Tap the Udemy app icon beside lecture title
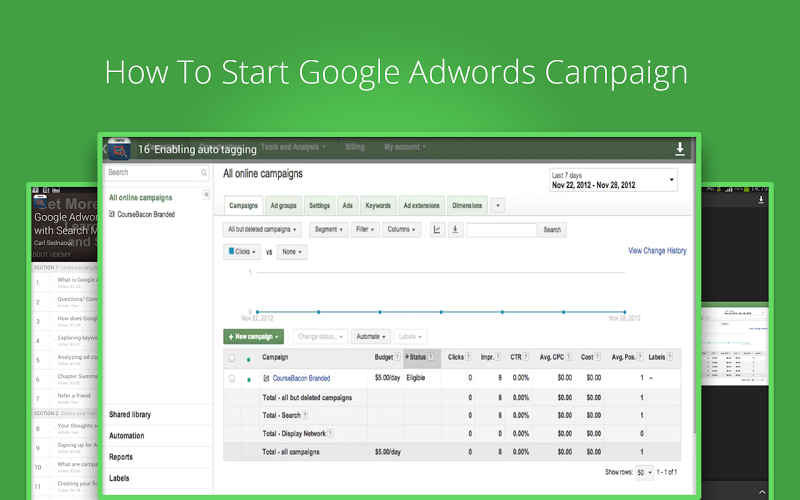This screenshot has width=800, height=500. click(x=119, y=149)
